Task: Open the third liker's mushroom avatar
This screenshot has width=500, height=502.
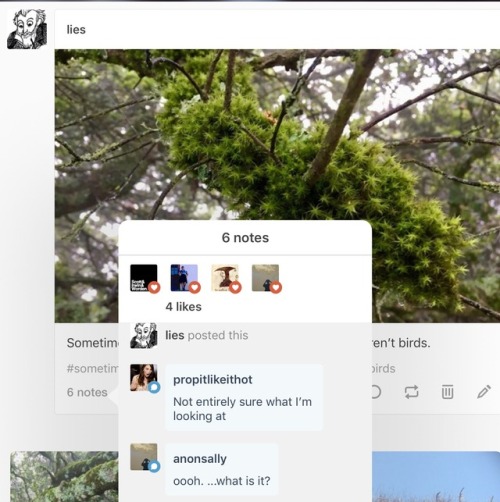Action: [225, 278]
